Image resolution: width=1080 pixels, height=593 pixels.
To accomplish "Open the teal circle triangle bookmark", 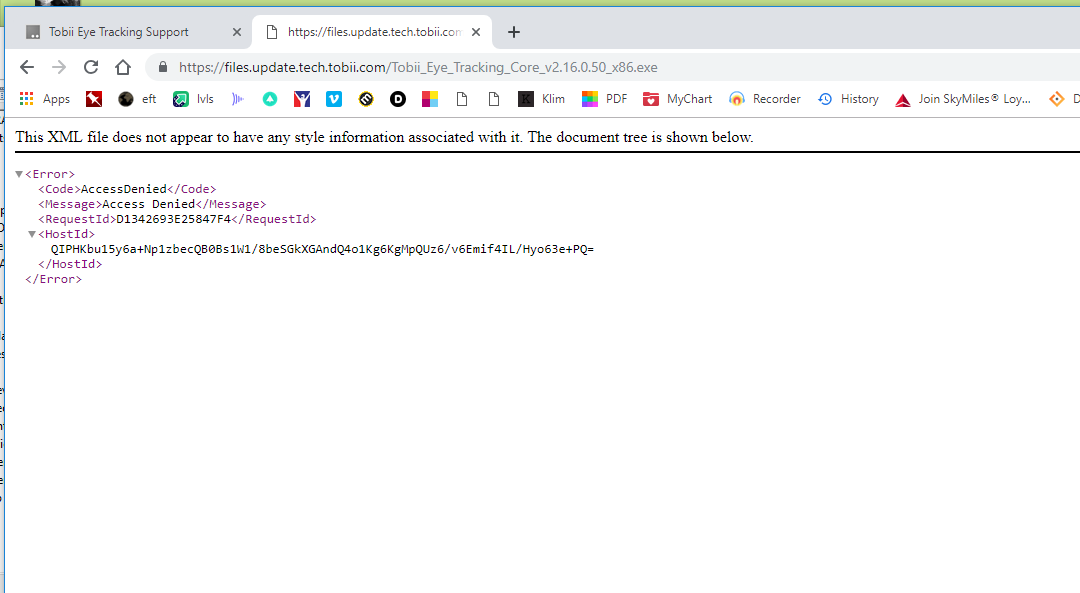I will pyautogui.click(x=270, y=99).
